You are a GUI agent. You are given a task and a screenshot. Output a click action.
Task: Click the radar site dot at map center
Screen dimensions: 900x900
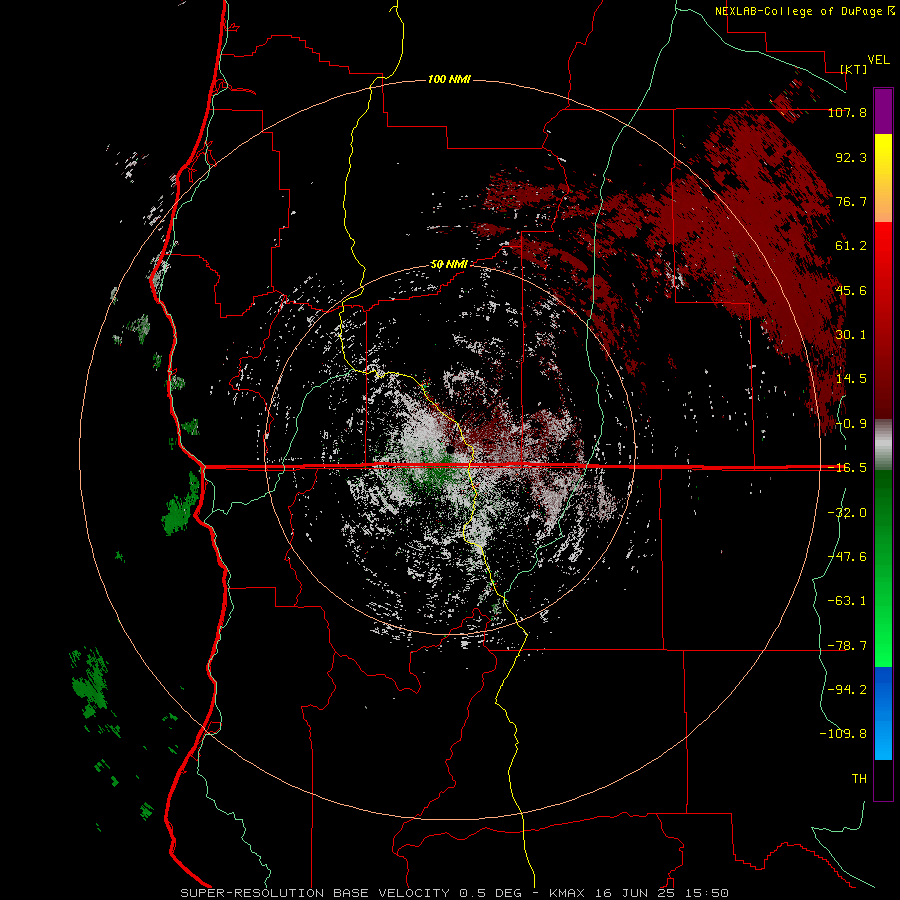coord(451,448)
